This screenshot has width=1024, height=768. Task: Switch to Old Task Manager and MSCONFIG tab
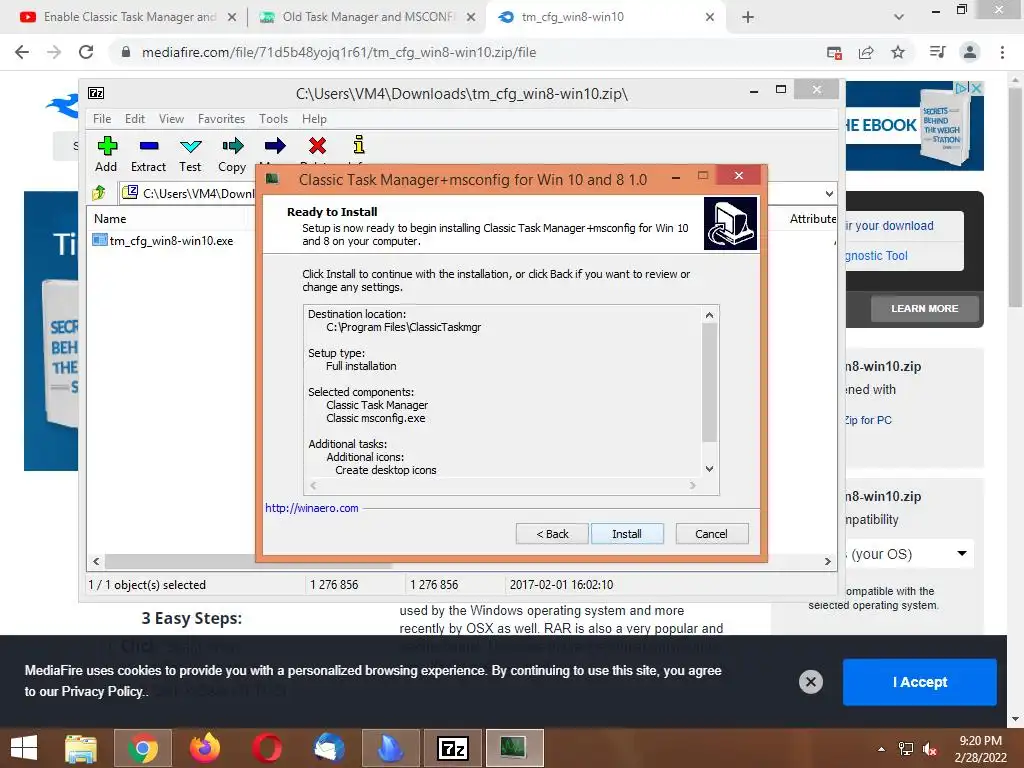[368, 17]
